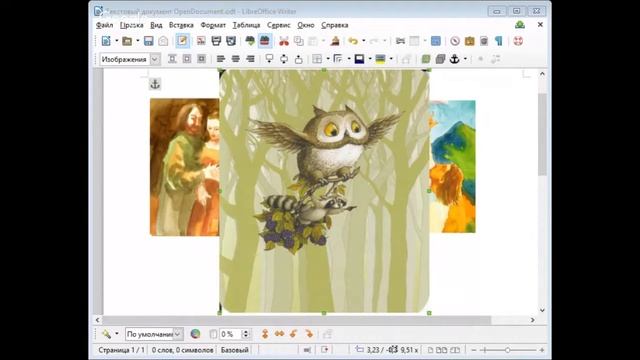The image size is (640, 360).
Task: Undo the last action
Action: (353, 41)
